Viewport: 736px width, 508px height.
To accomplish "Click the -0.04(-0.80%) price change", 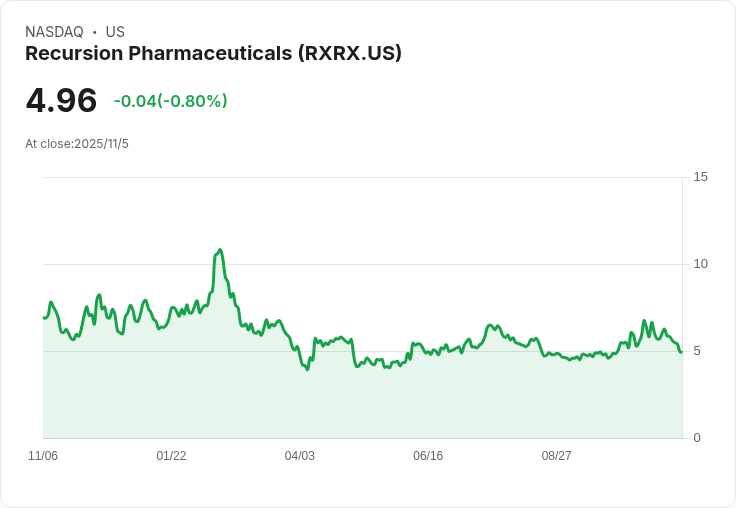I will pyautogui.click(x=170, y=101).
